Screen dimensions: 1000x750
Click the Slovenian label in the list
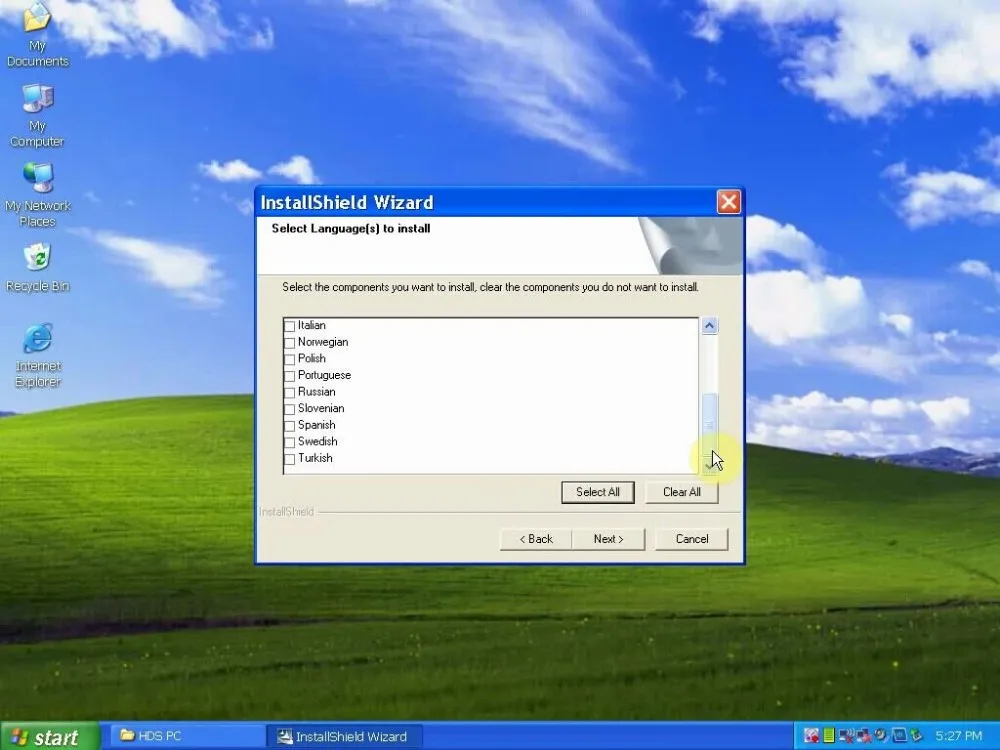coord(321,408)
